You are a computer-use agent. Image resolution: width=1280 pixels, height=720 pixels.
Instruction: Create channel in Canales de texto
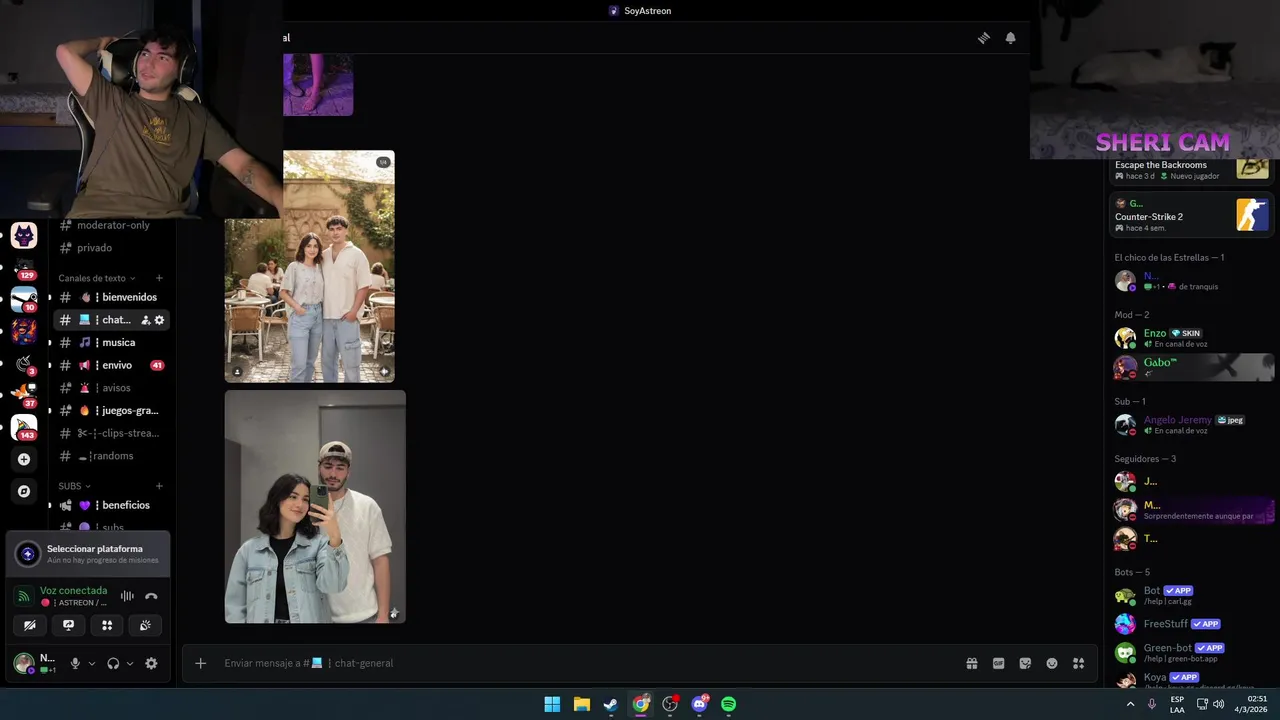click(x=159, y=278)
